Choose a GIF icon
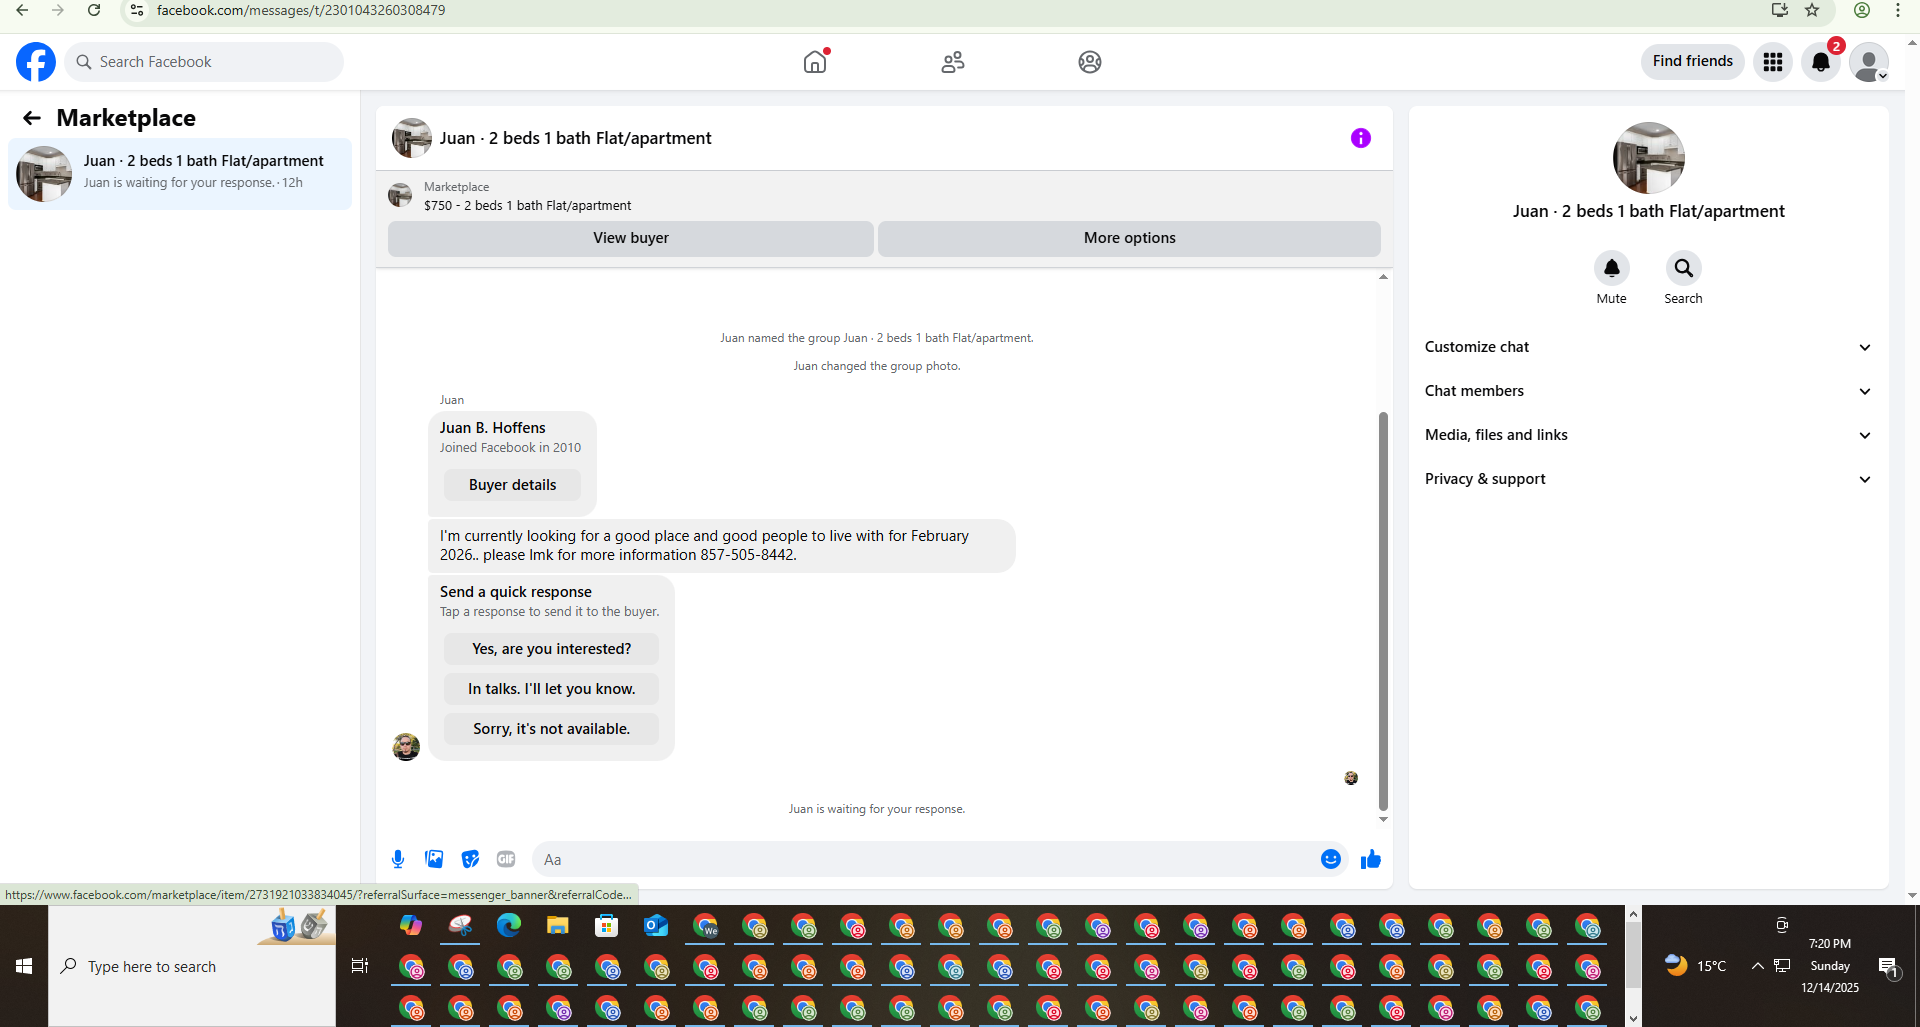 point(506,859)
